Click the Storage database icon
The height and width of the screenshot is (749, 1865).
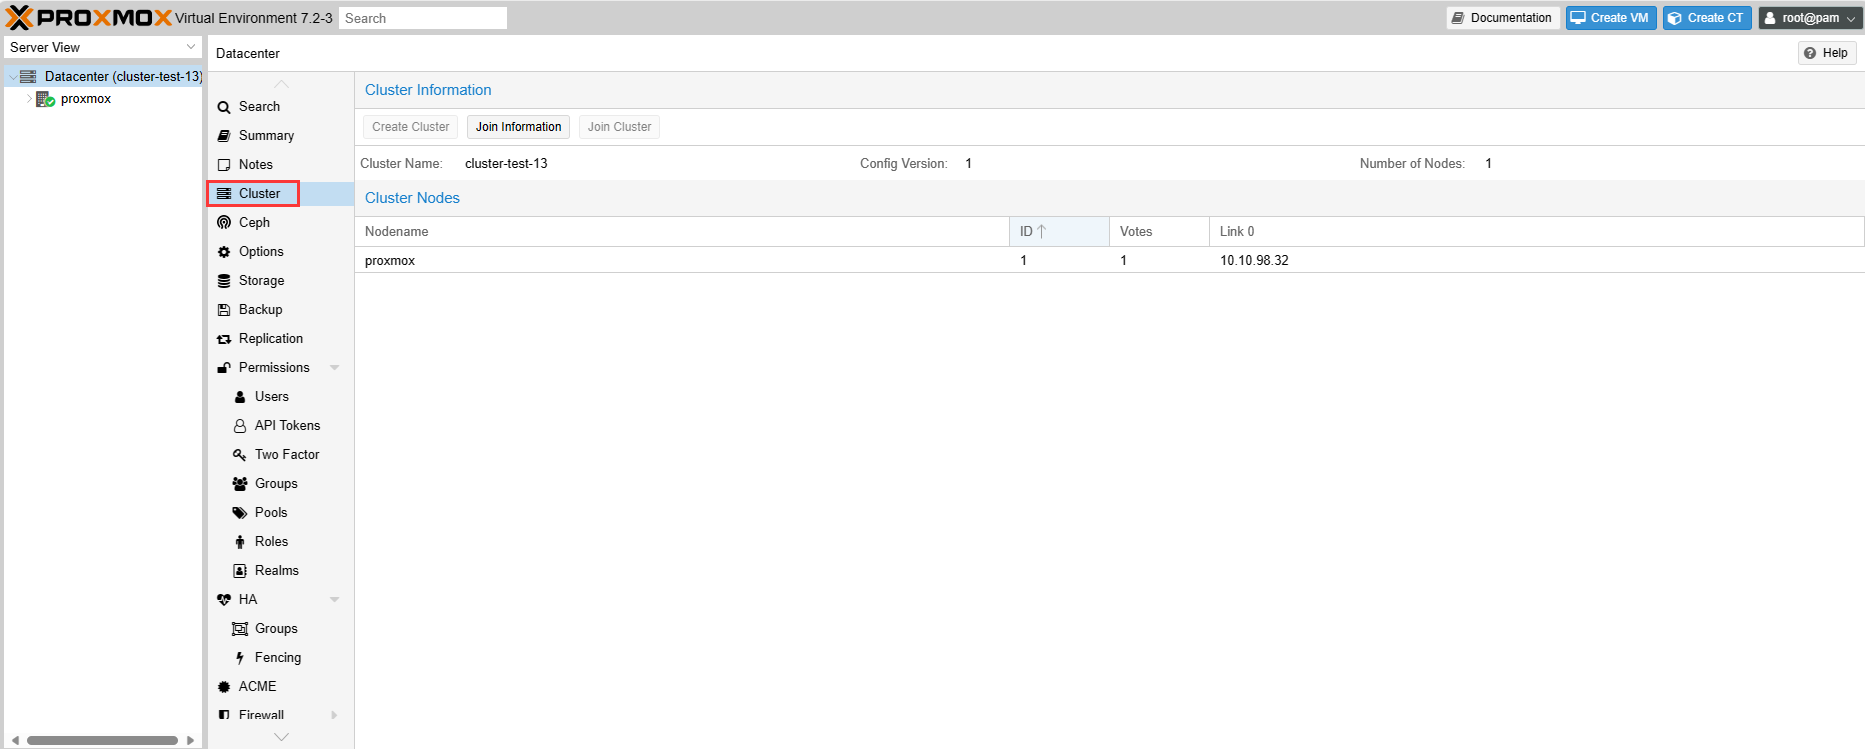[x=224, y=281]
